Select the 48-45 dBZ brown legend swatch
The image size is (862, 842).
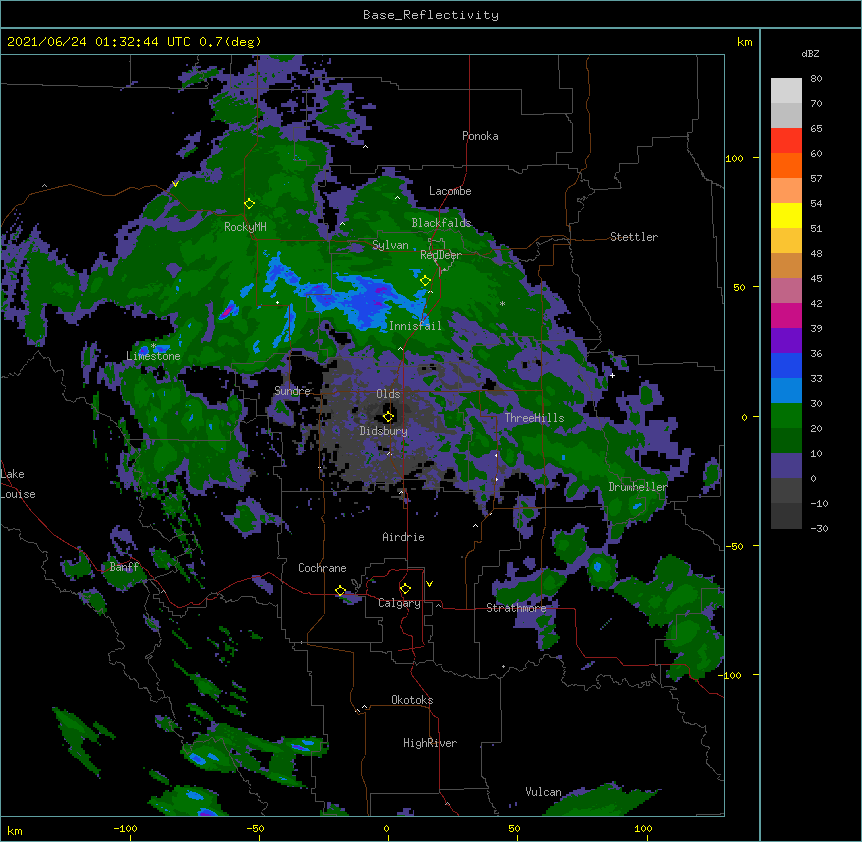point(786,265)
